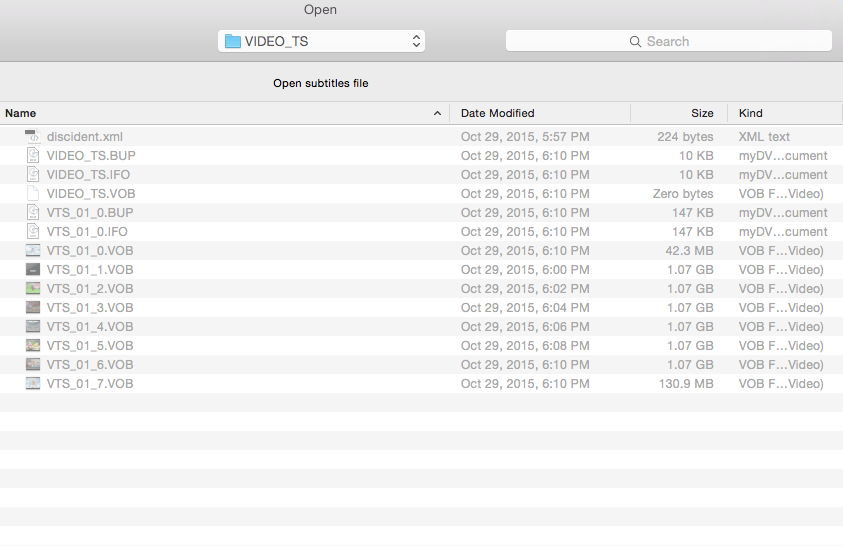
Task: Click the blue VIDEO_TS folder icon
Action: point(233,41)
